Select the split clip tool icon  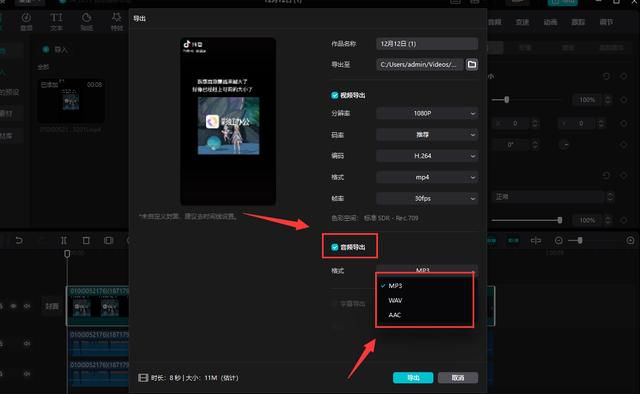click(x=64, y=240)
